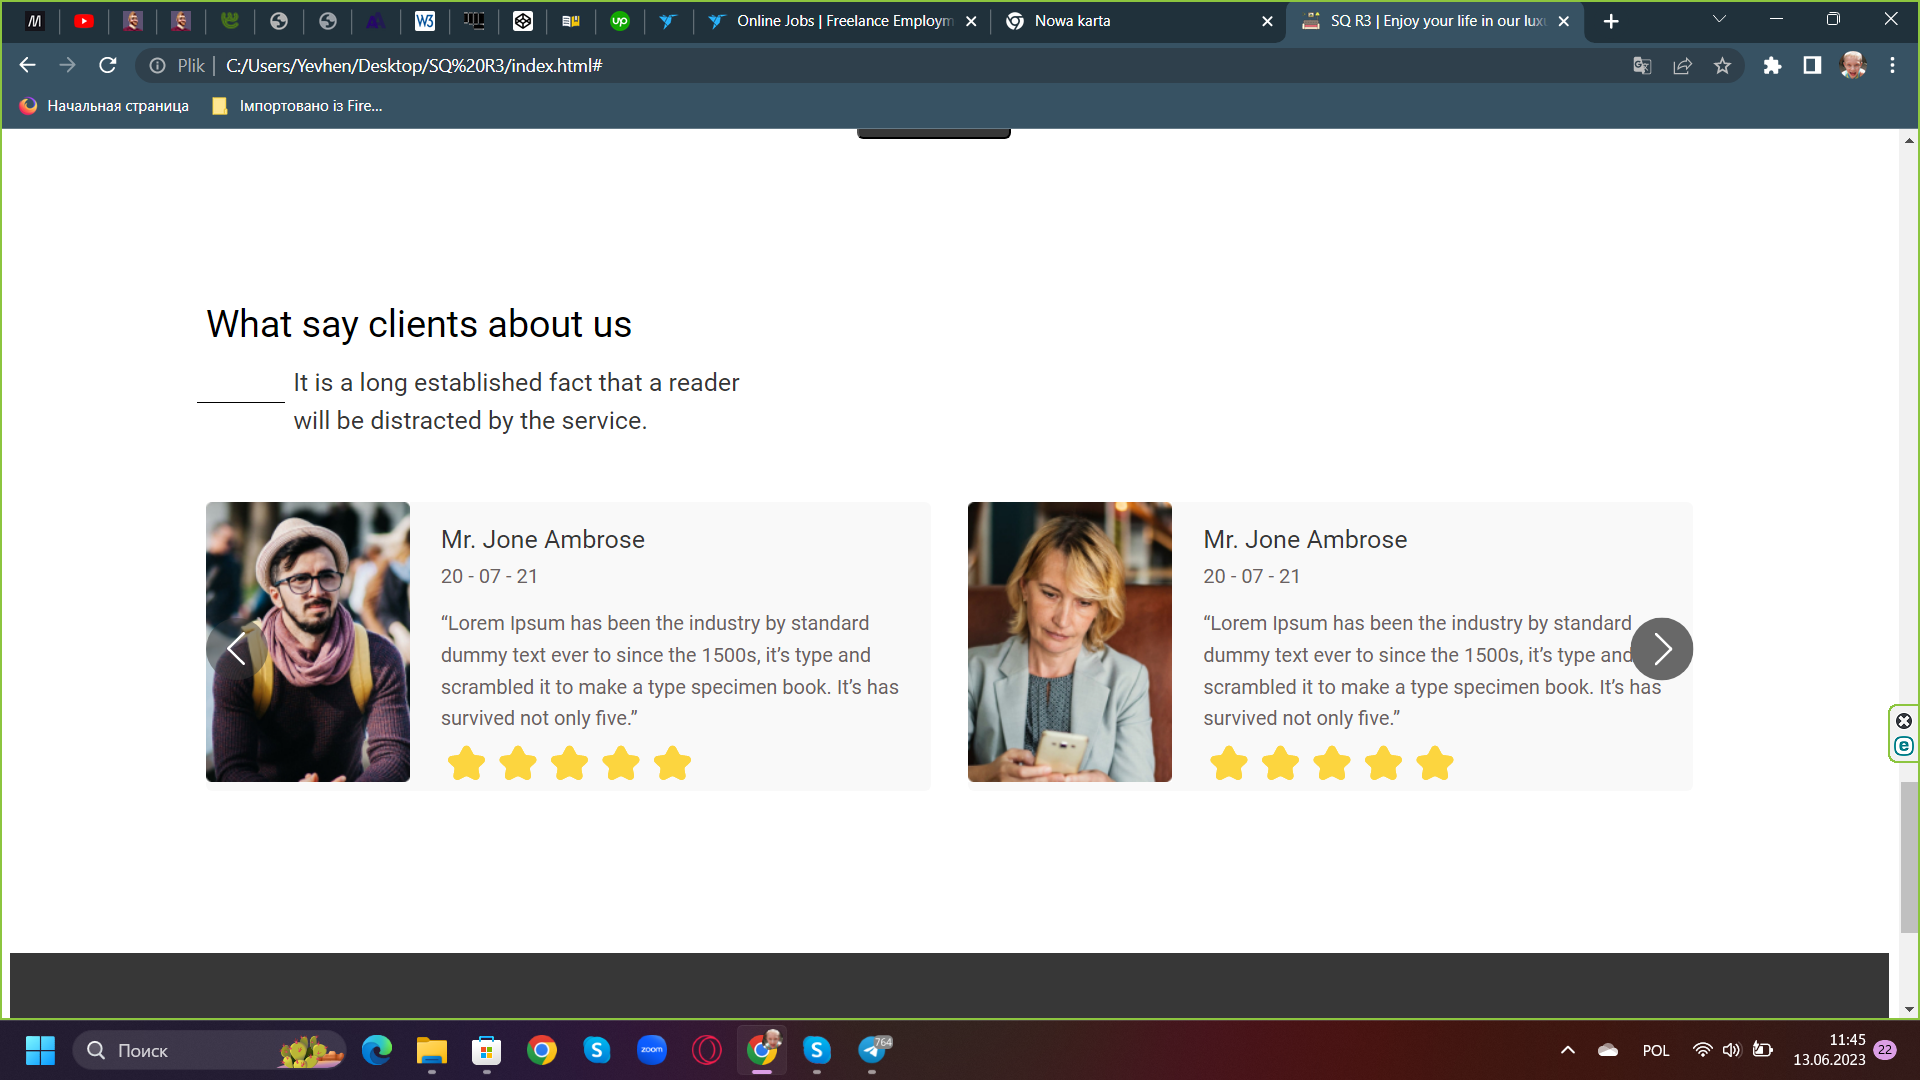Image resolution: width=1920 pixels, height=1080 pixels.
Task: Open the Начальная страница bookmark
Action: pos(104,106)
